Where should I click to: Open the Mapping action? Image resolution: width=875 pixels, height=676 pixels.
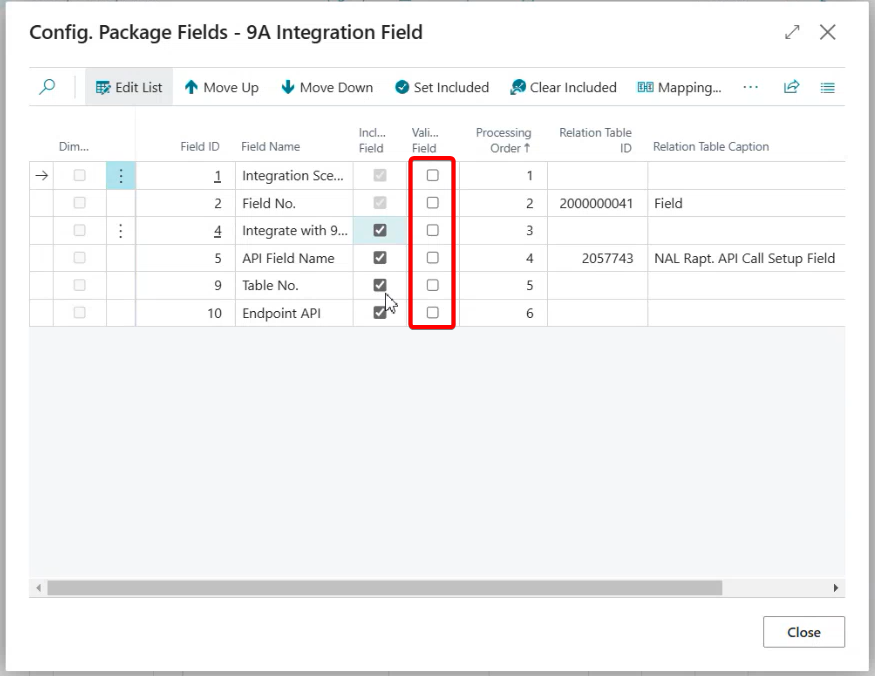click(x=679, y=87)
